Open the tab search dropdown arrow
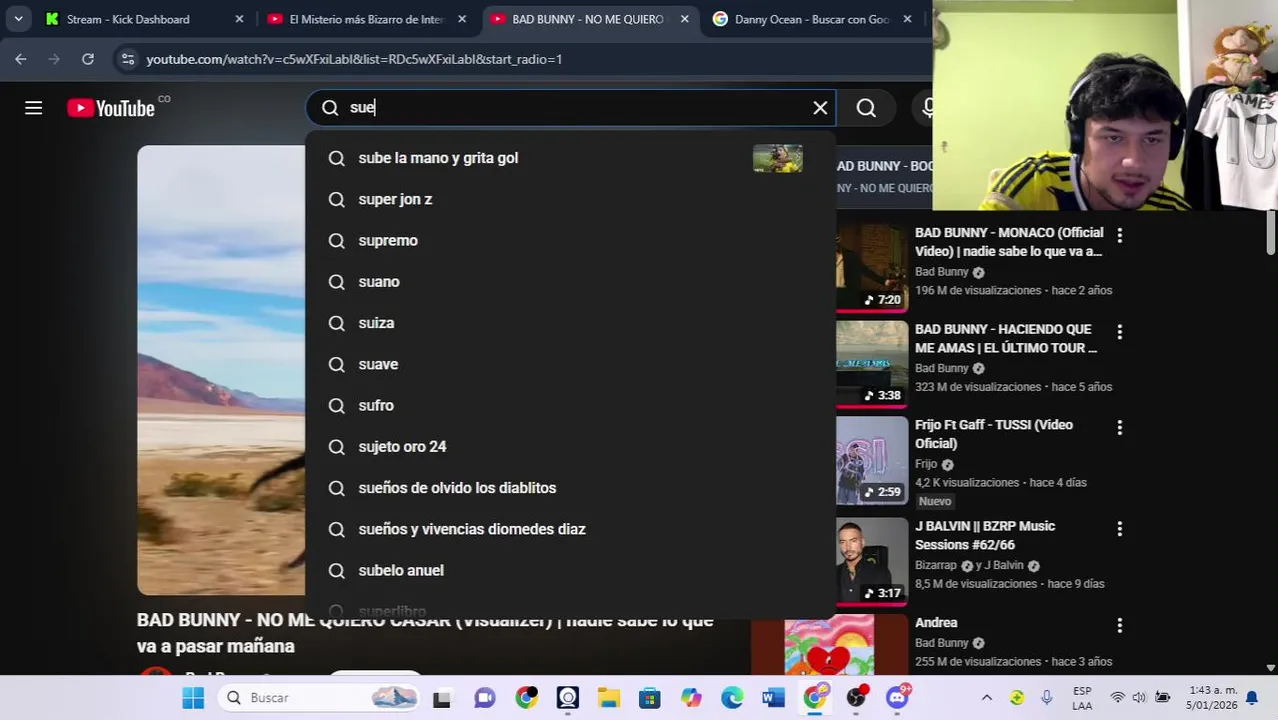This screenshot has width=1278, height=720. click(18, 19)
